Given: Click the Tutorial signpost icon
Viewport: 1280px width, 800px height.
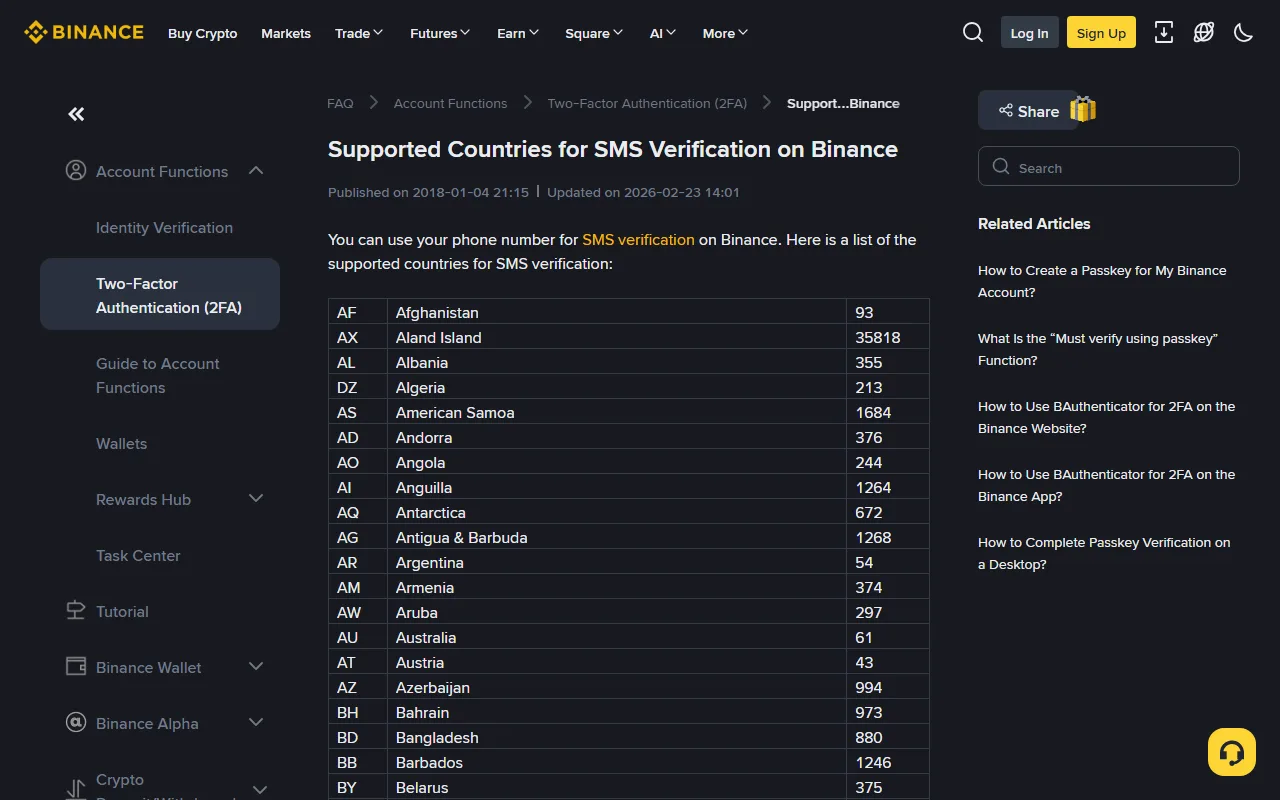Looking at the screenshot, I should (76, 611).
